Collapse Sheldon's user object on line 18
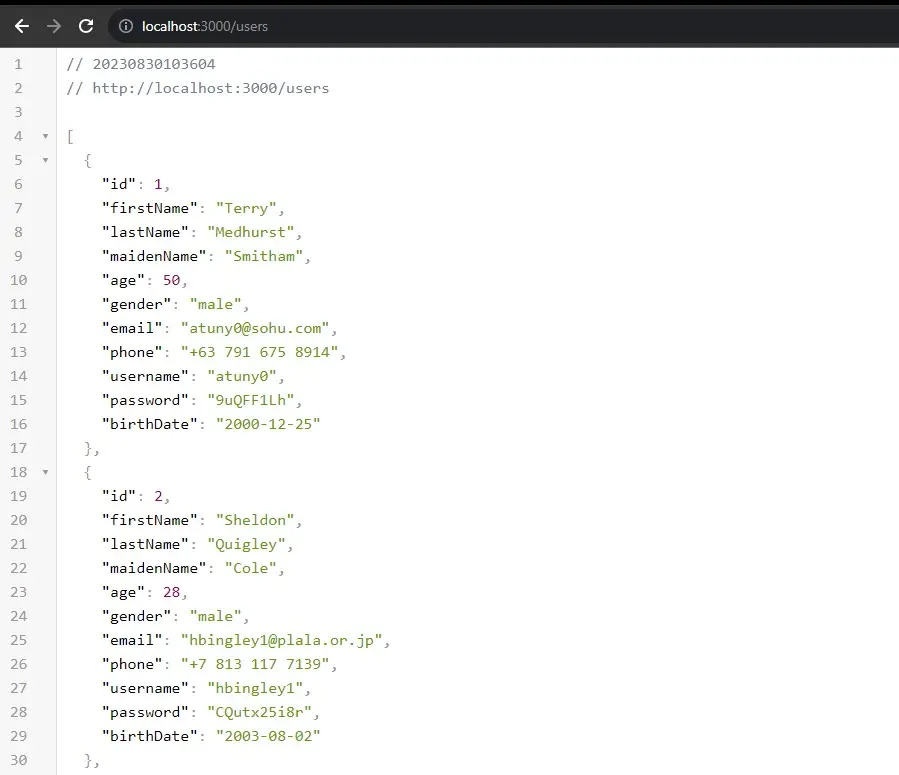The image size is (899, 775). click(x=44, y=472)
